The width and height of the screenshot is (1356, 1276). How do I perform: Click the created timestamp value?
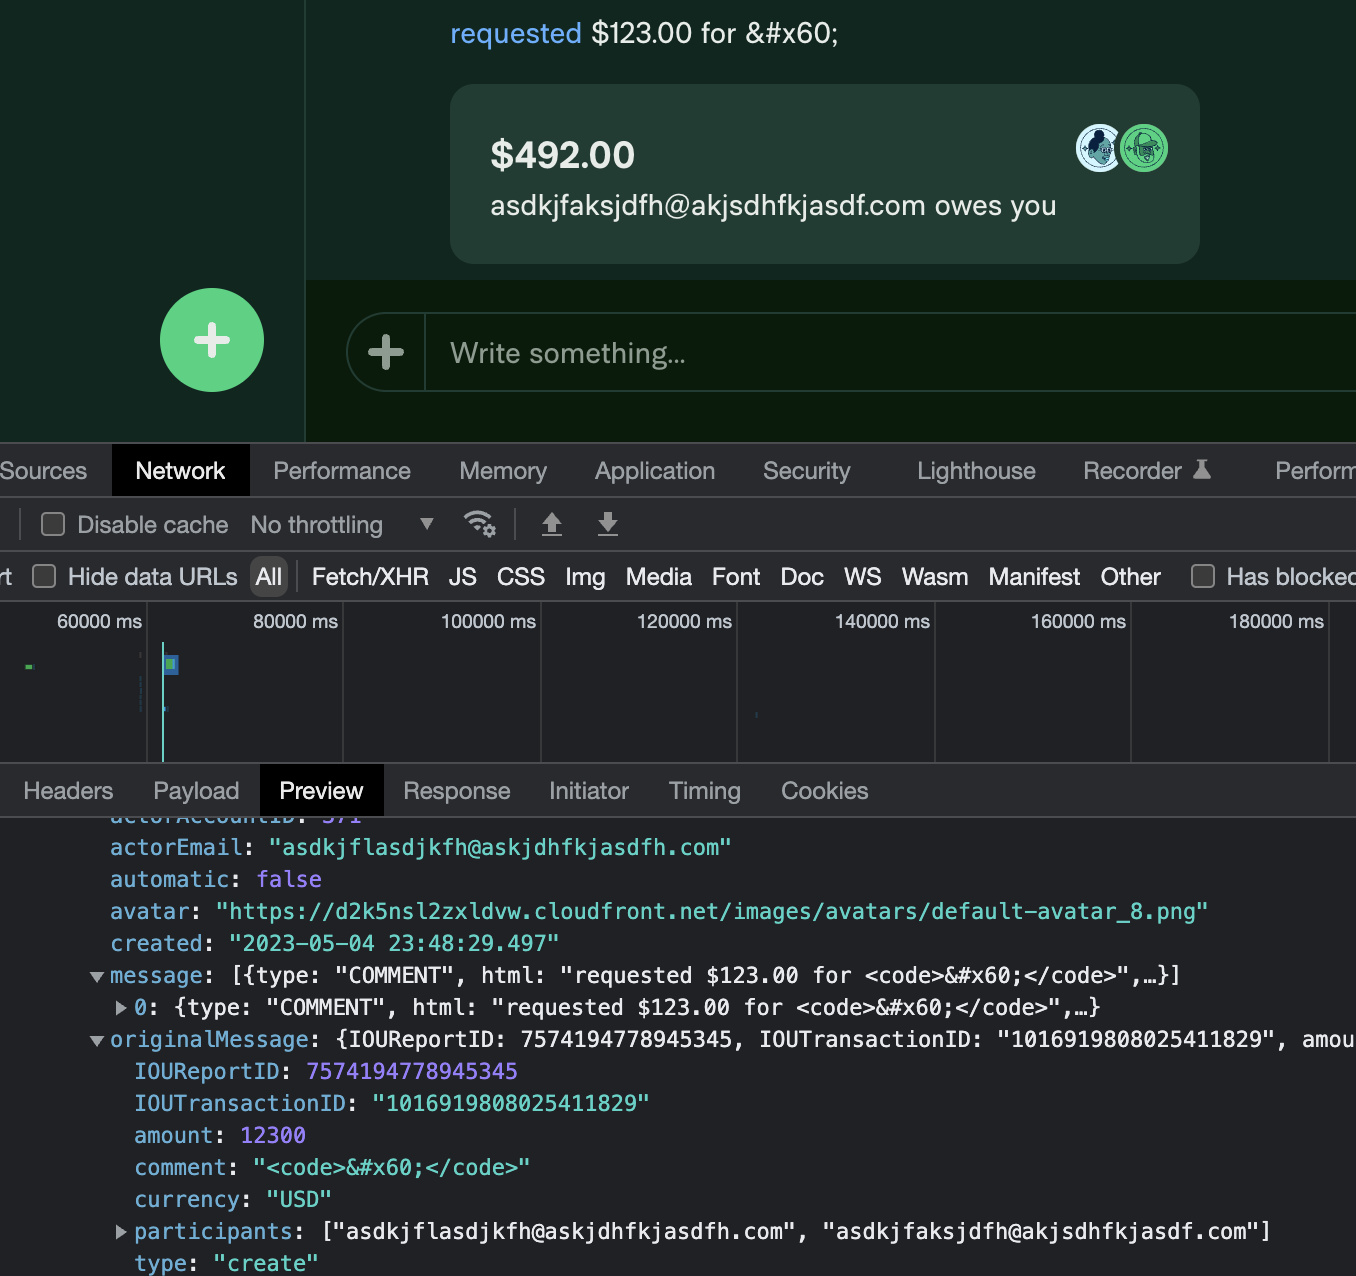click(394, 943)
